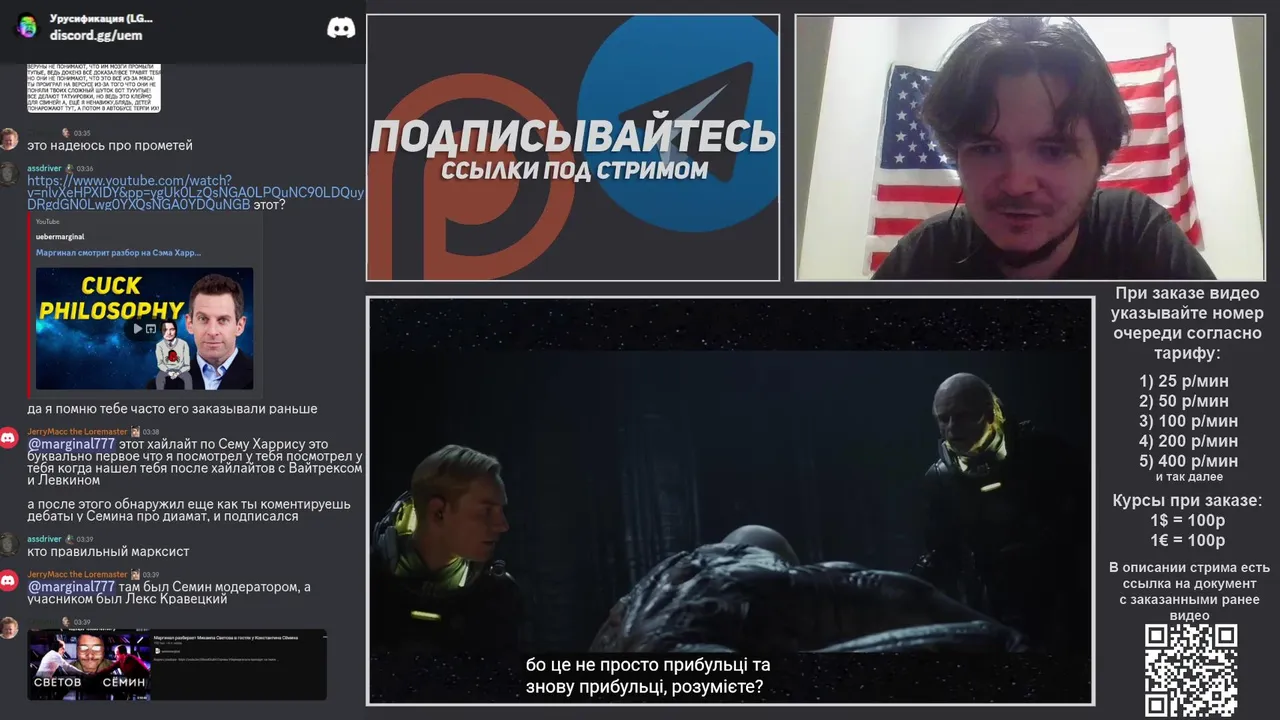
Task: Click message 'кто правильный марксист'
Action: (x=108, y=552)
